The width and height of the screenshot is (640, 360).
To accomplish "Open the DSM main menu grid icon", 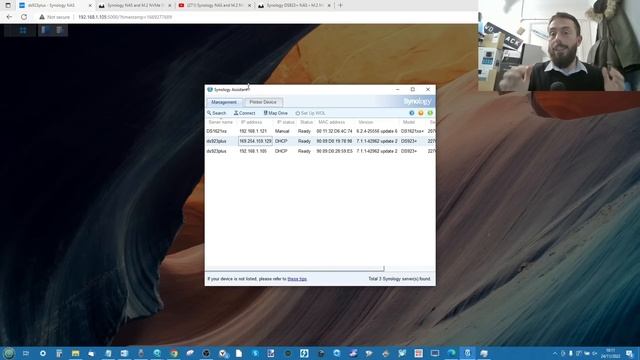I will (23, 30).
